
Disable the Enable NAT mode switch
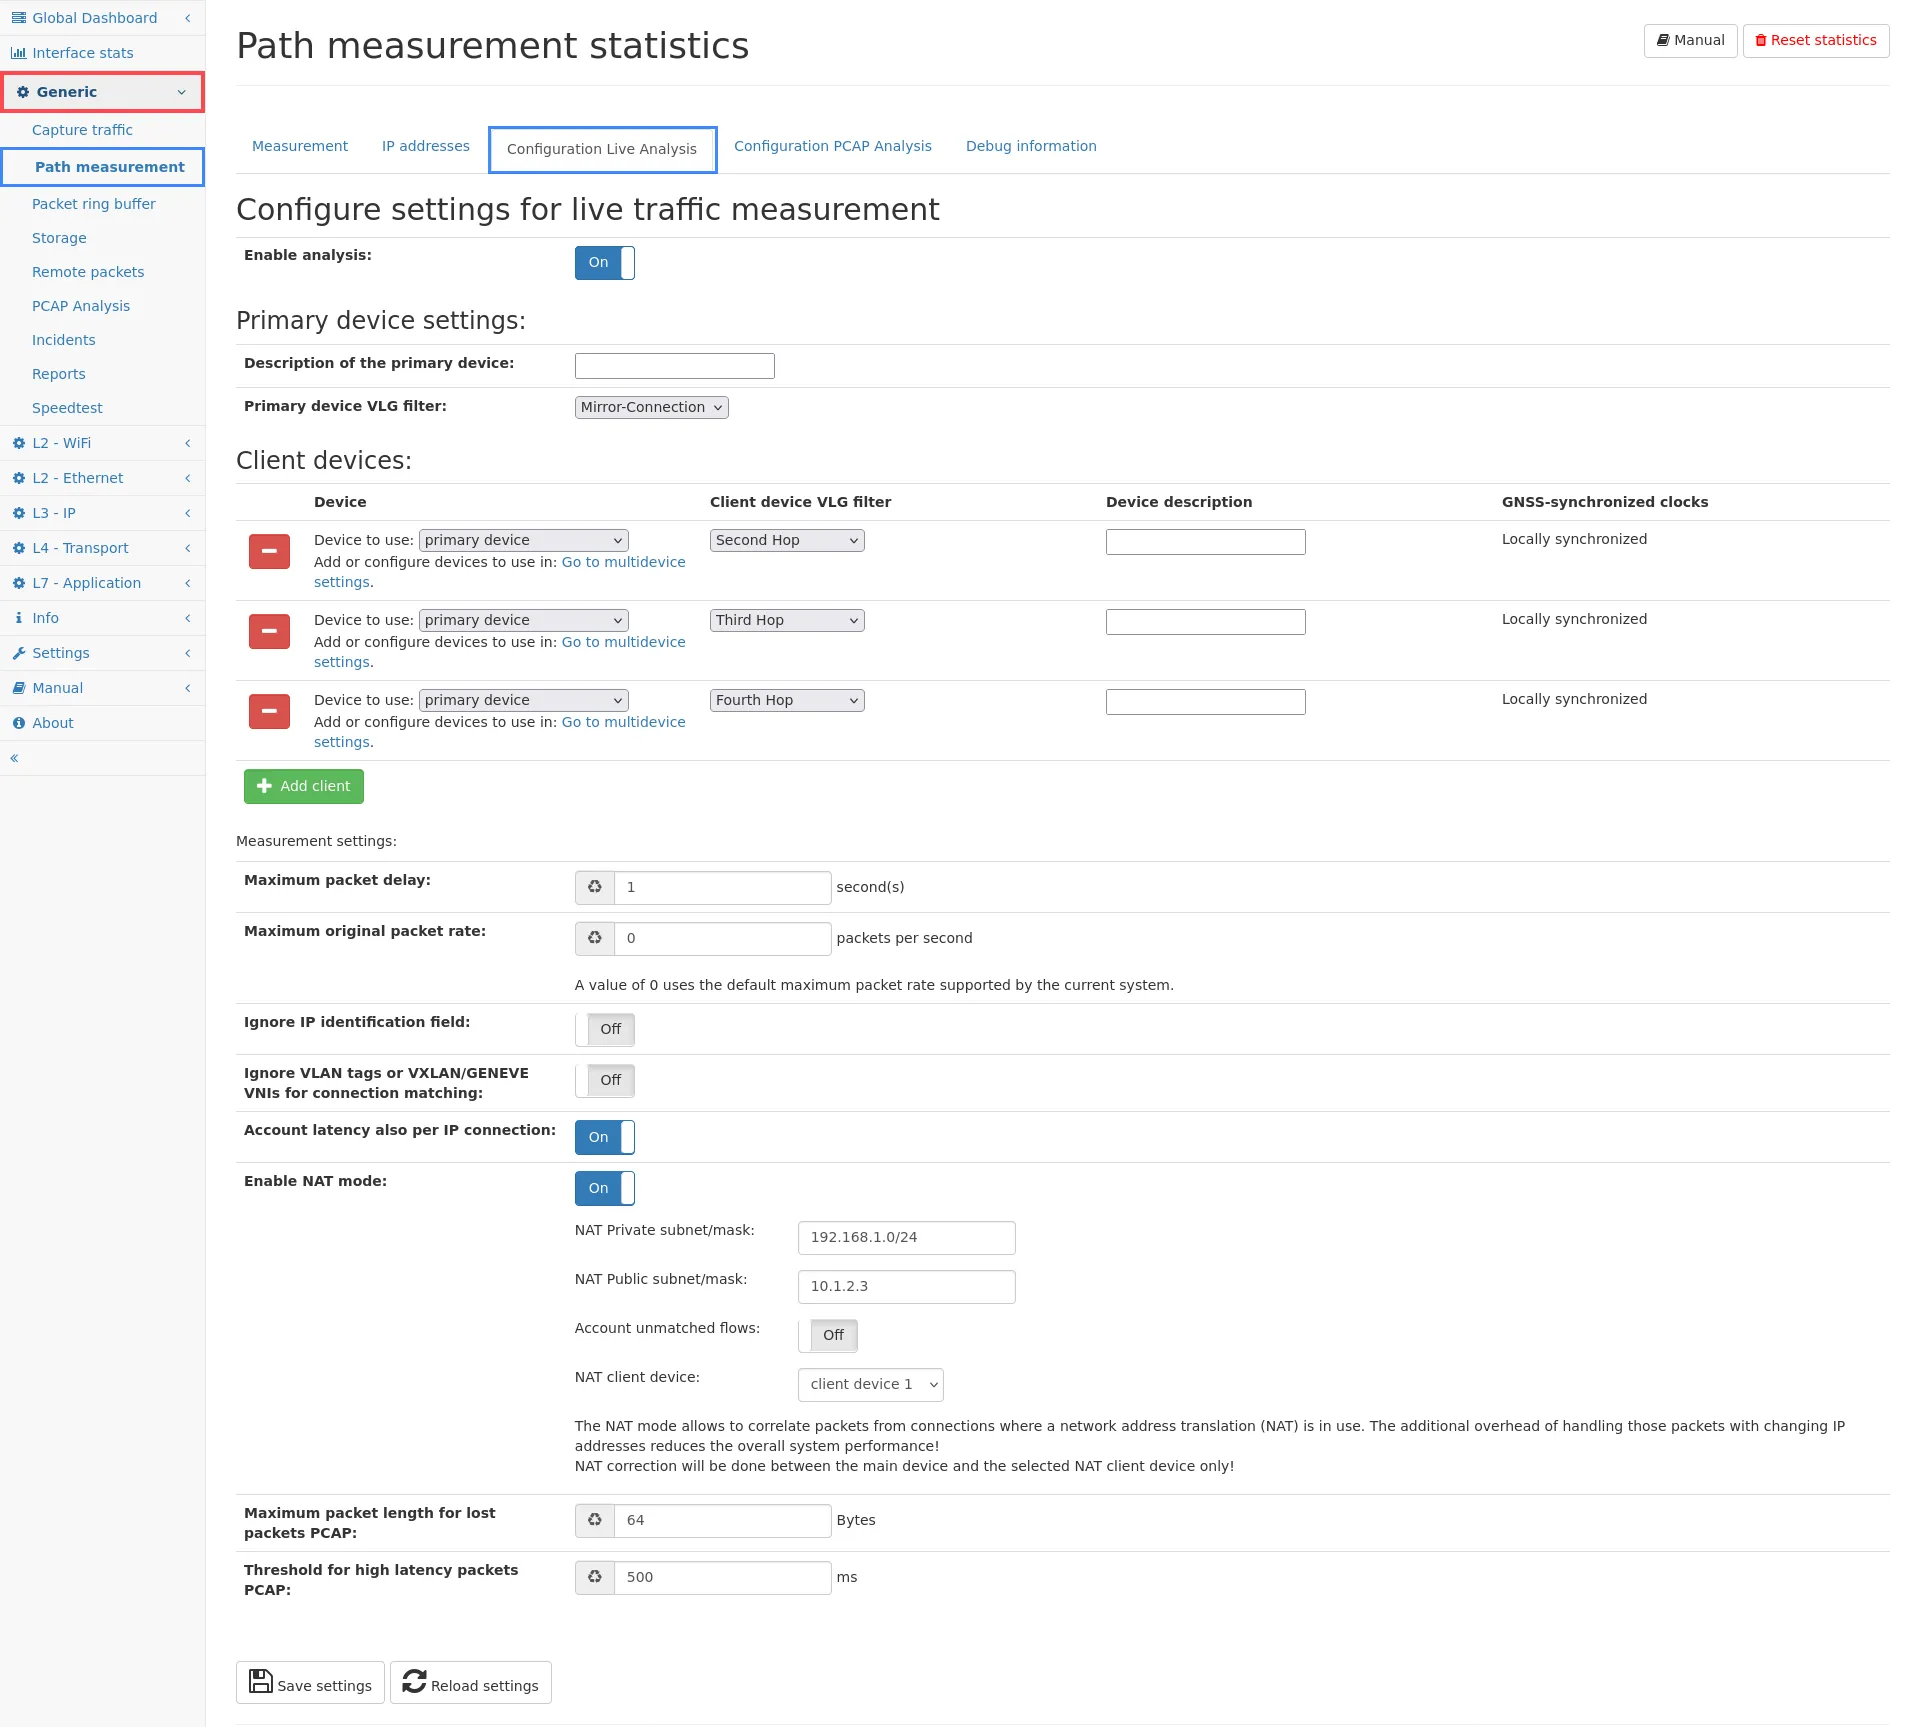click(604, 1188)
